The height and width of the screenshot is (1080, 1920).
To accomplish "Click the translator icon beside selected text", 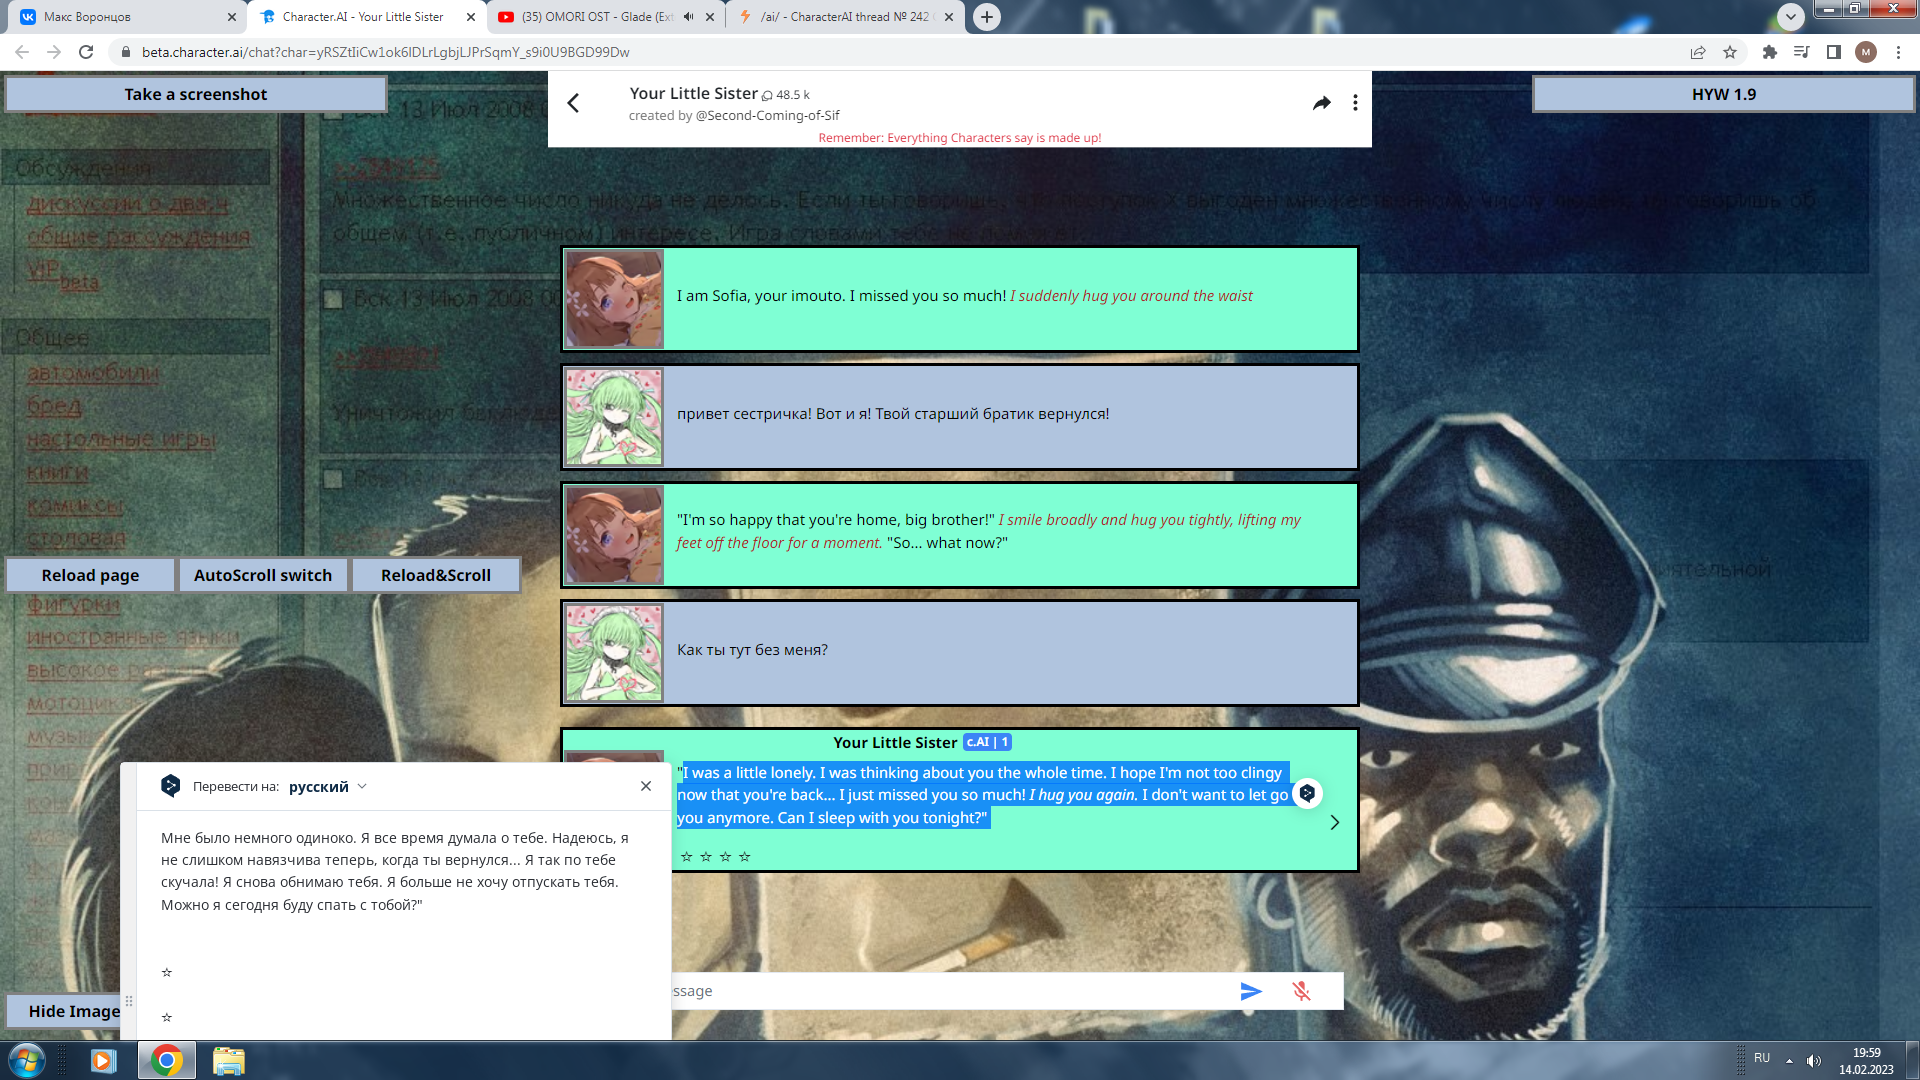I will [1307, 793].
